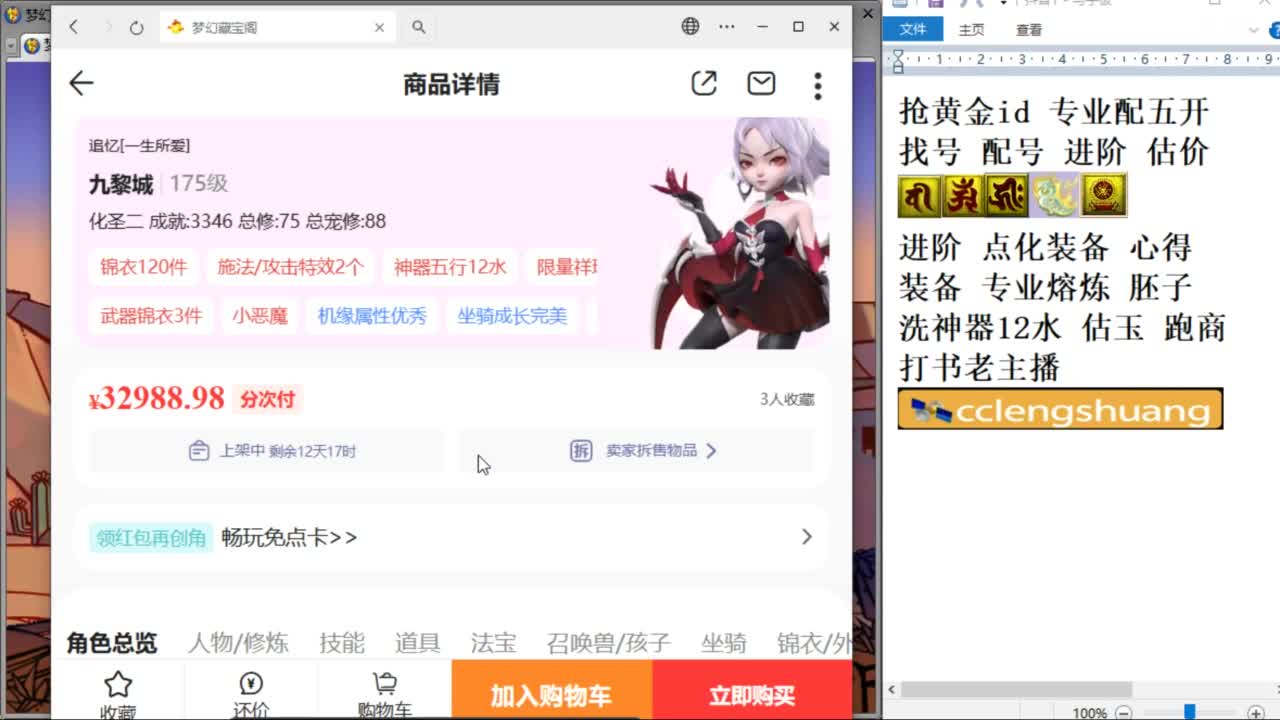Screen dimensions: 1280x720
Task: Click the globe language icon
Action: tap(690, 27)
